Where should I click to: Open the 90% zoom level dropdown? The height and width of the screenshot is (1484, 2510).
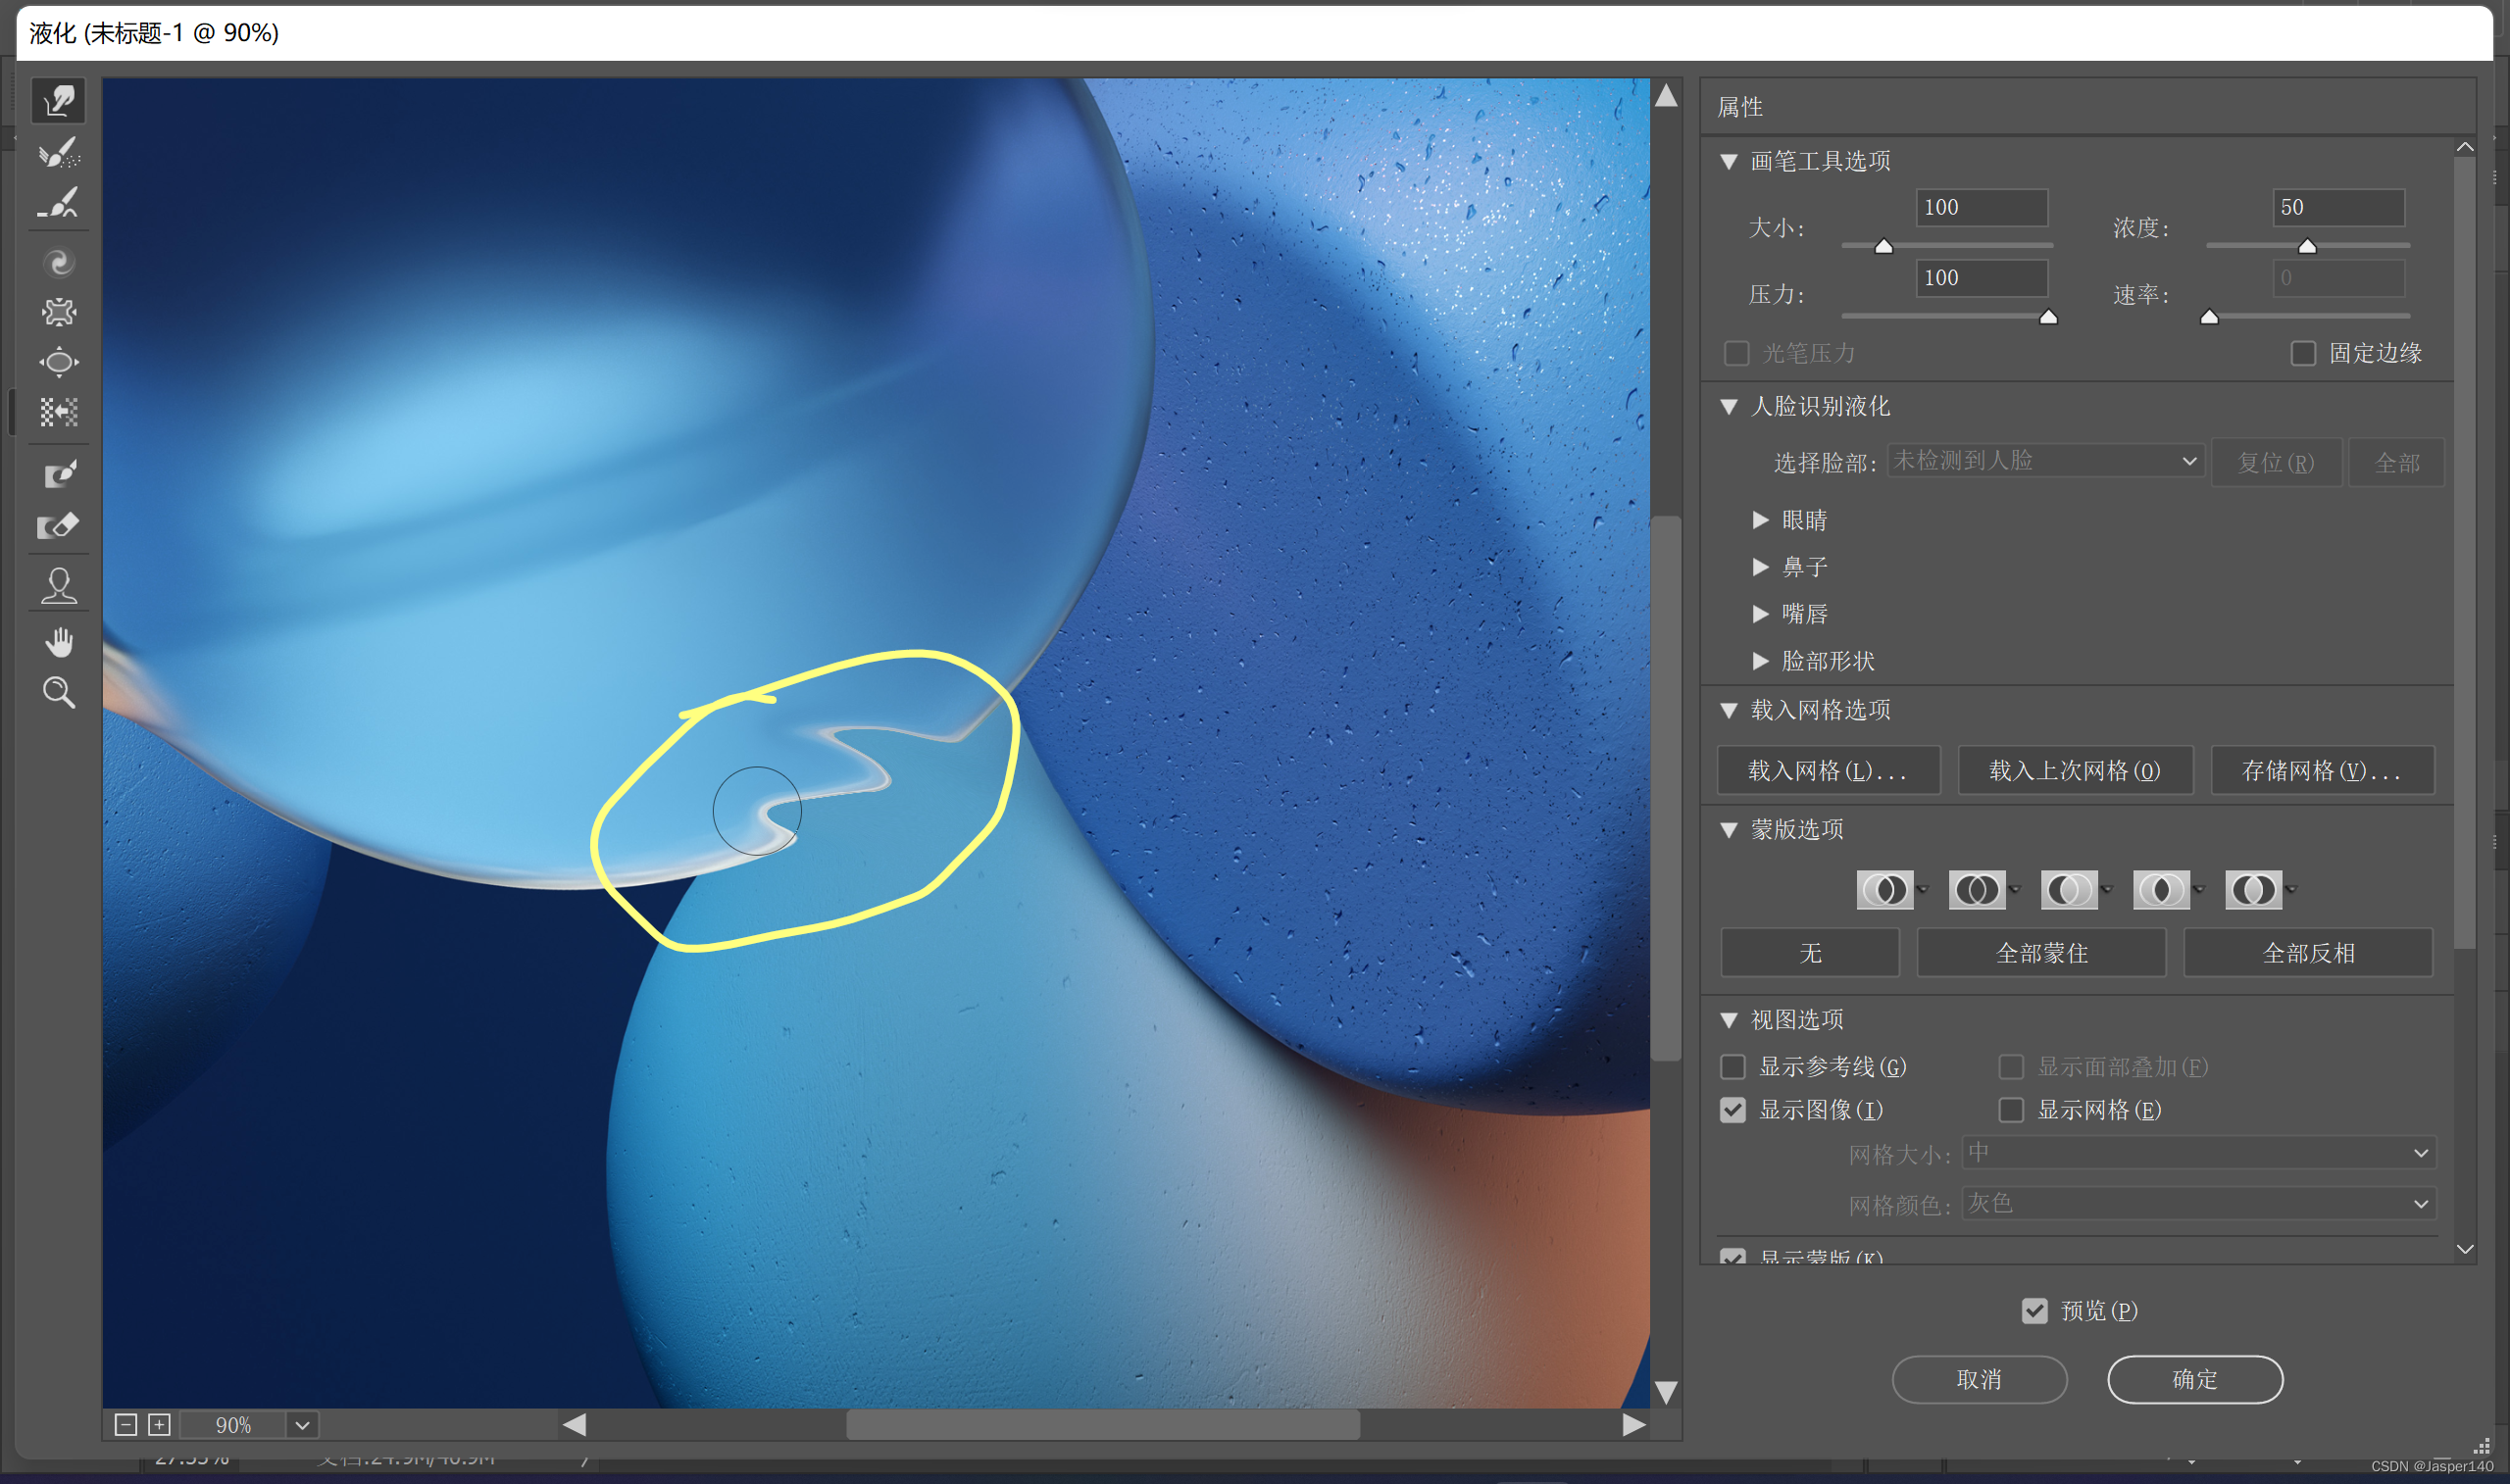tap(302, 1425)
